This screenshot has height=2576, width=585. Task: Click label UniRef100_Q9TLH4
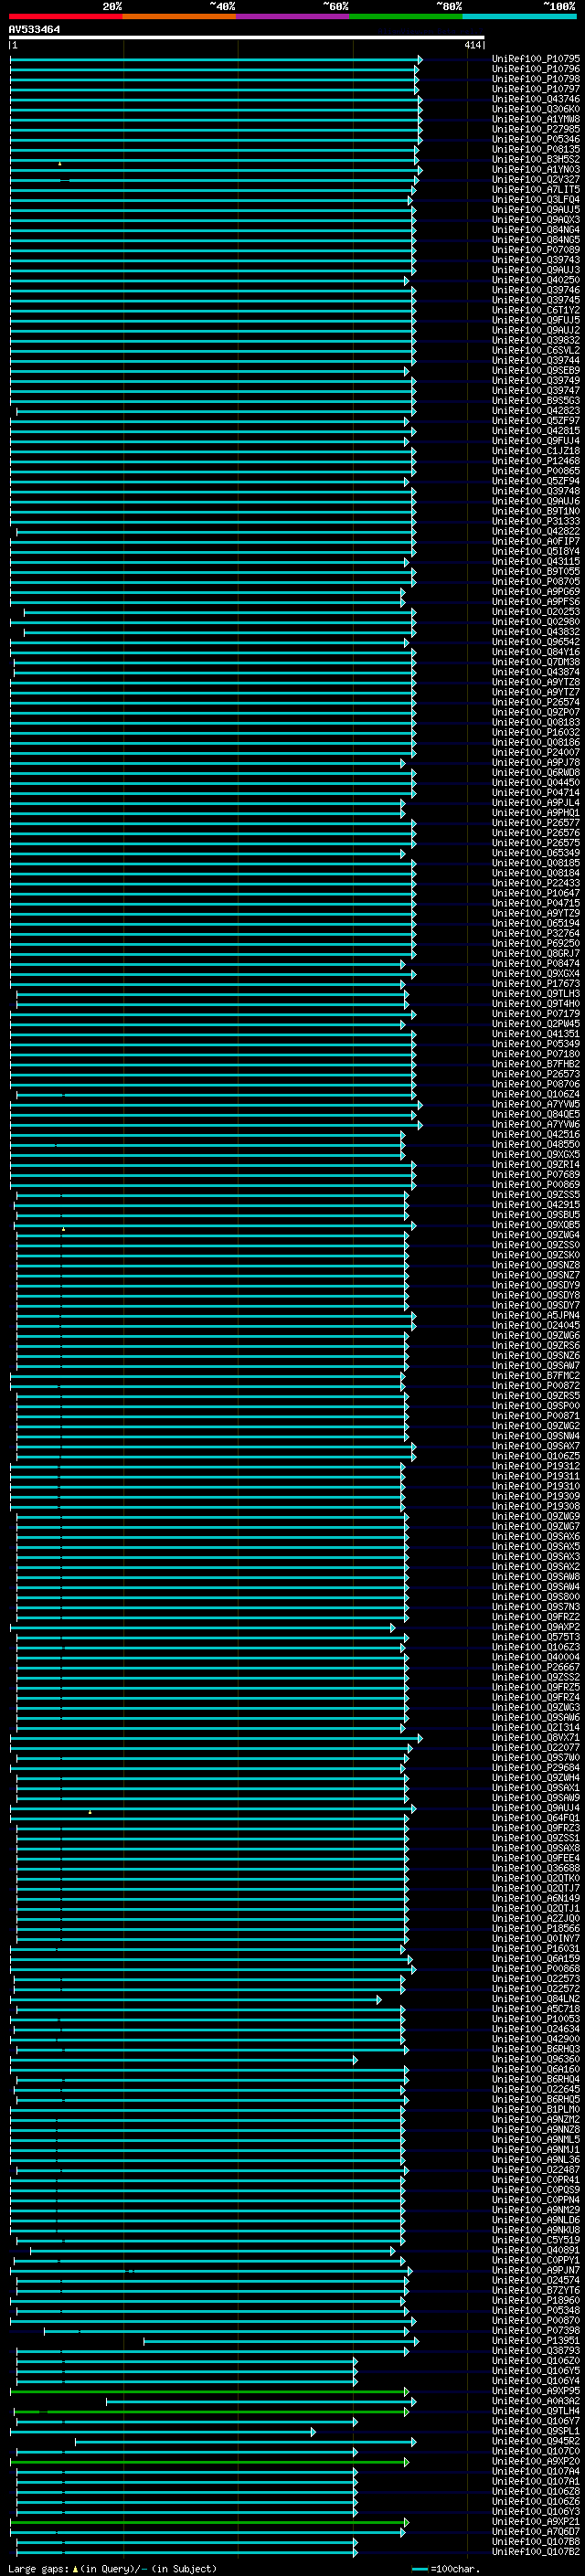[x=536, y=2410]
